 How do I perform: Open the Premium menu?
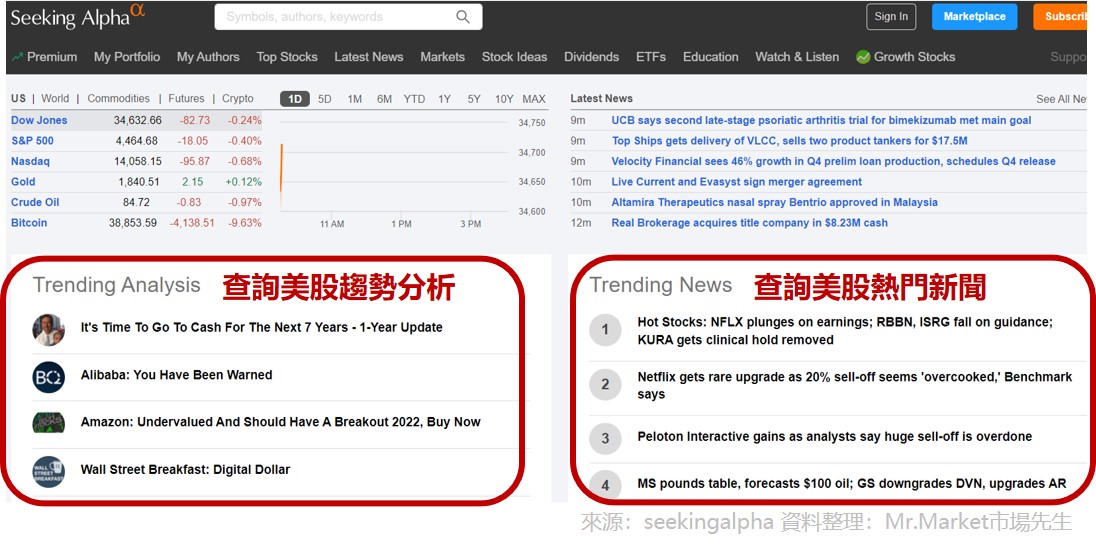[52, 57]
